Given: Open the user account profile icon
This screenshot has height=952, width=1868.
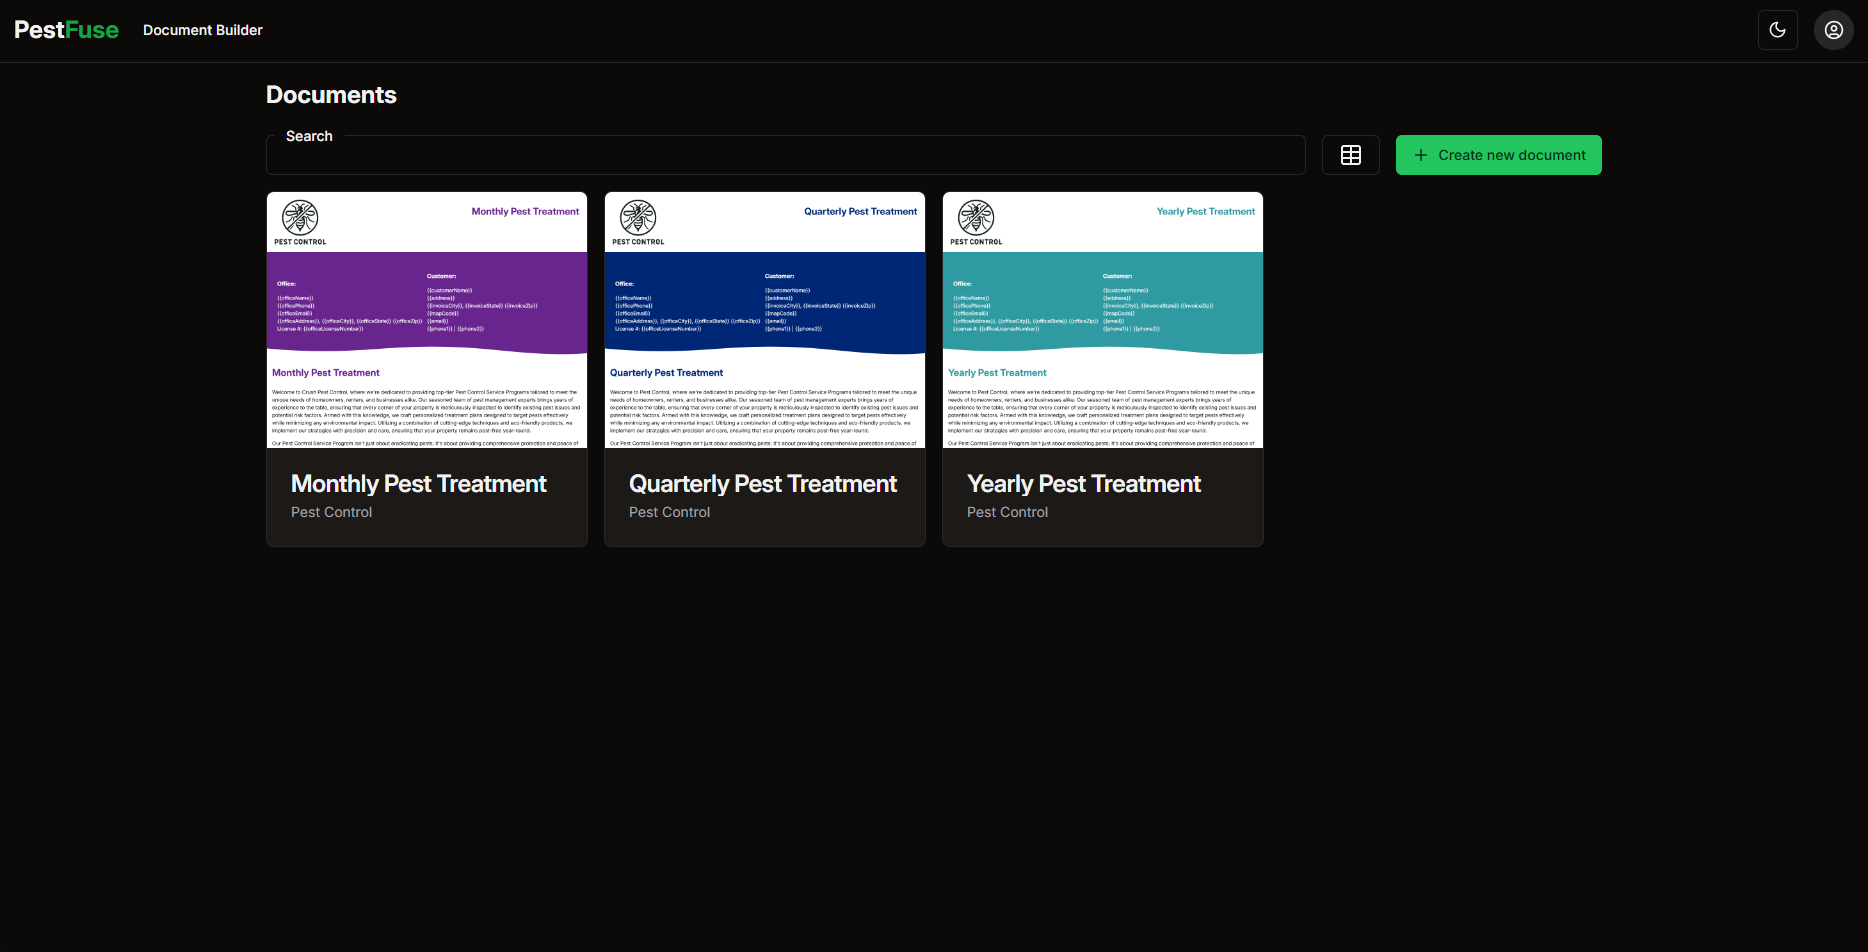Looking at the screenshot, I should [x=1833, y=30].
